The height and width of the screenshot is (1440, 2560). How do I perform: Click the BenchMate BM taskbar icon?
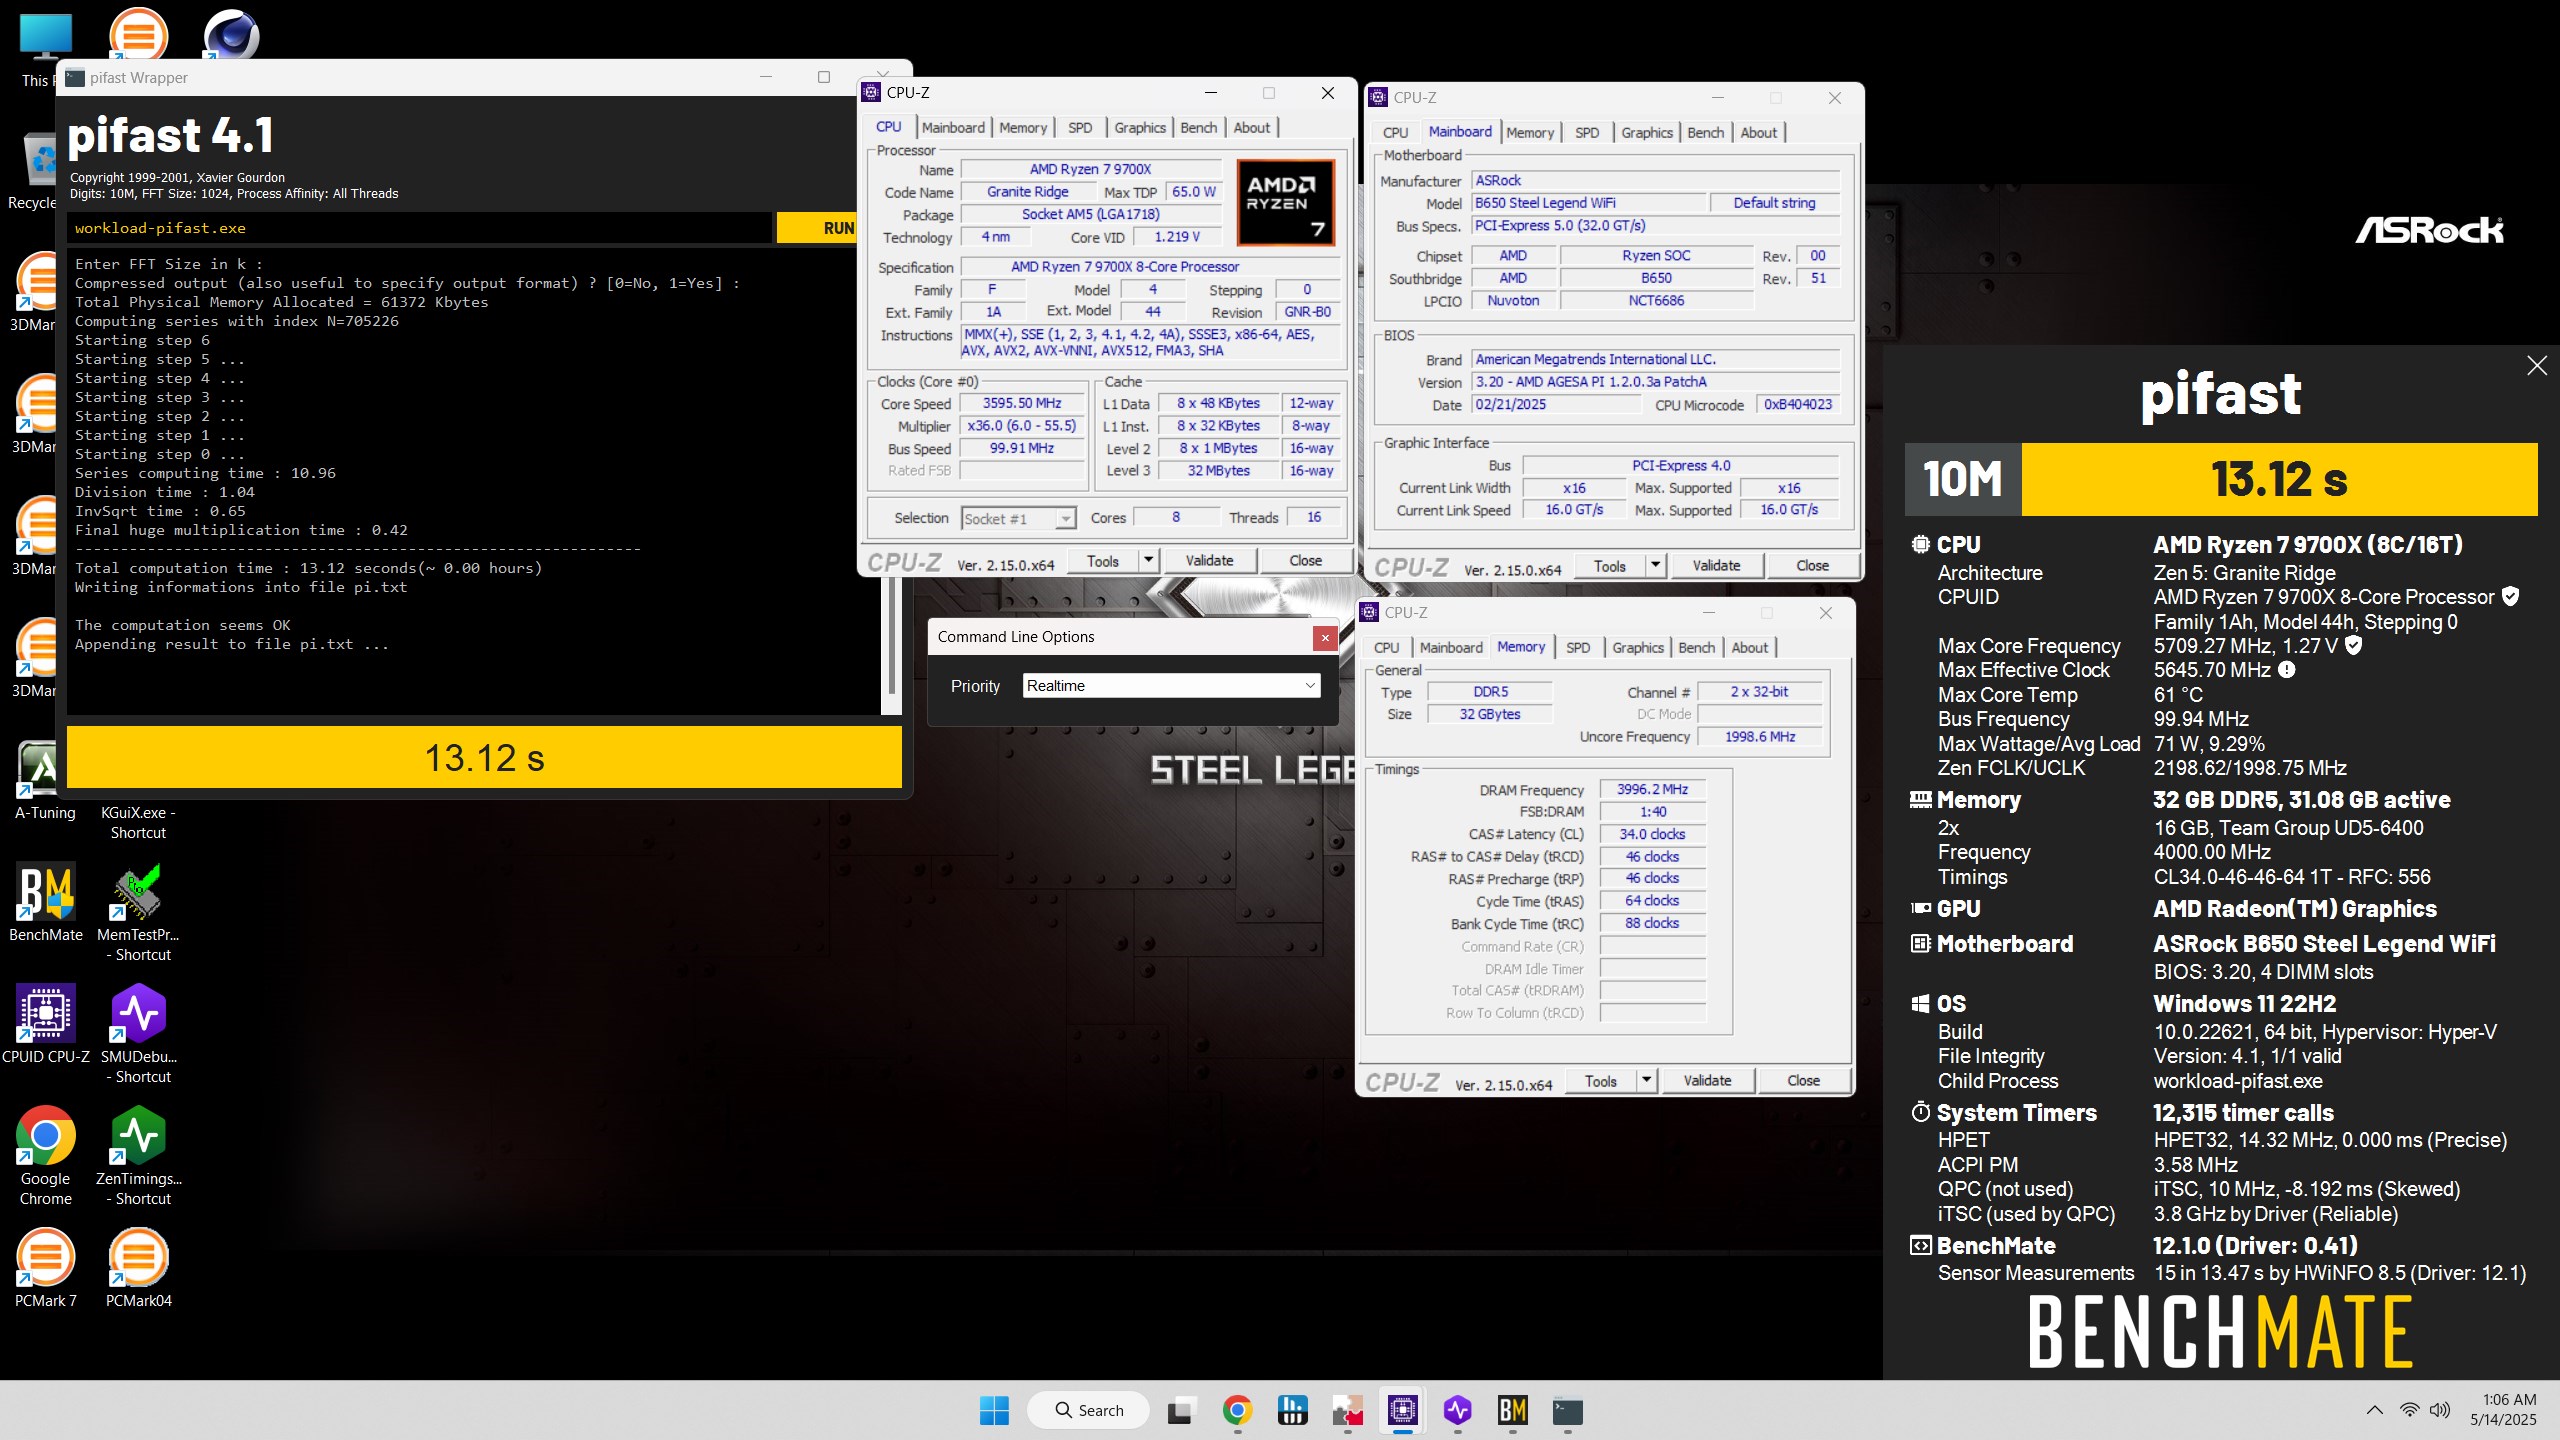click(x=1513, y=1410)
